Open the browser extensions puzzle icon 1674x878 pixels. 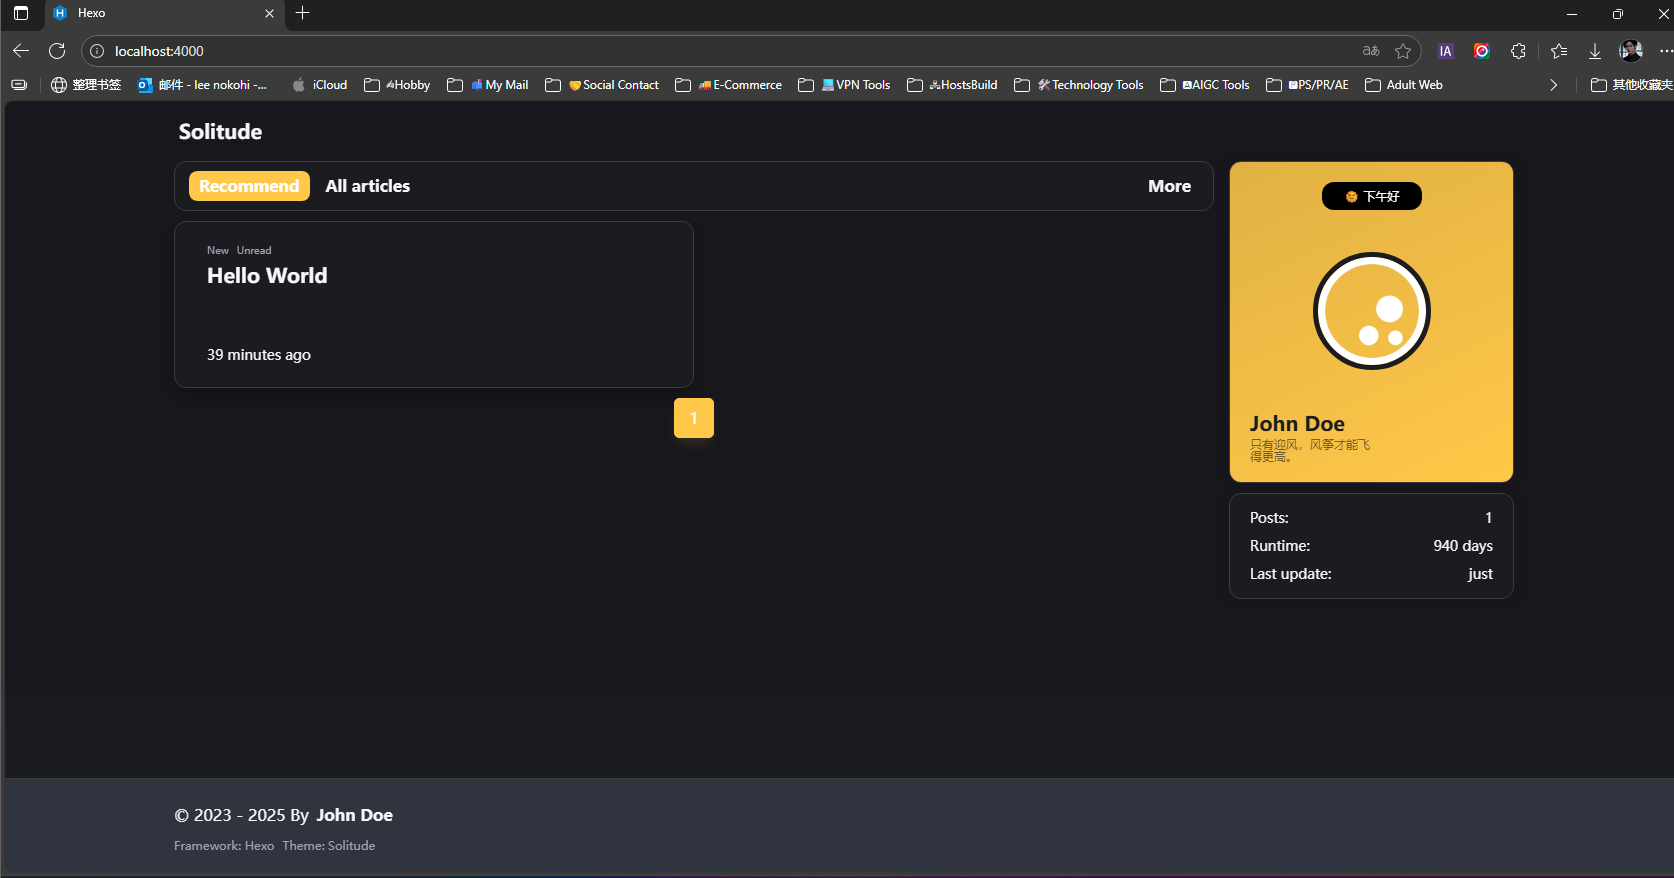(1518, 51)
